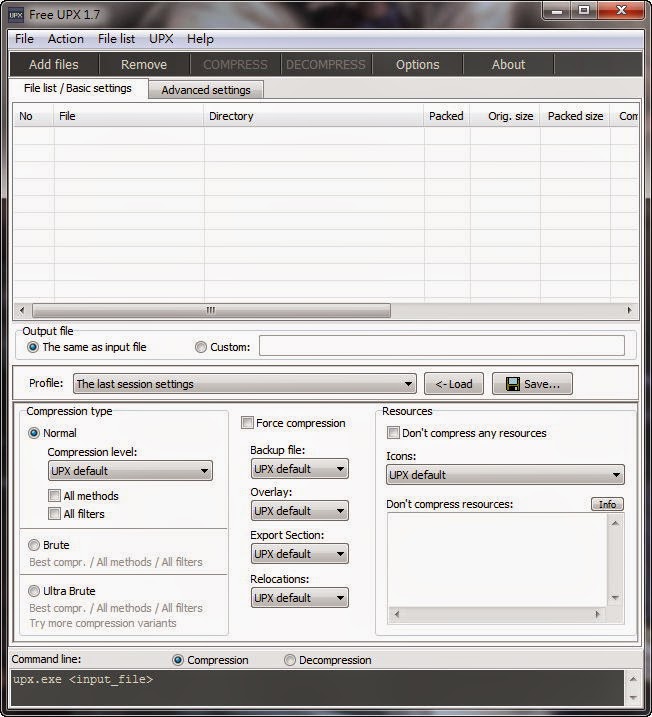Screen dimensions: 652x717
Task: Open the Export Section dropdown
Action: tap(299, 554)
